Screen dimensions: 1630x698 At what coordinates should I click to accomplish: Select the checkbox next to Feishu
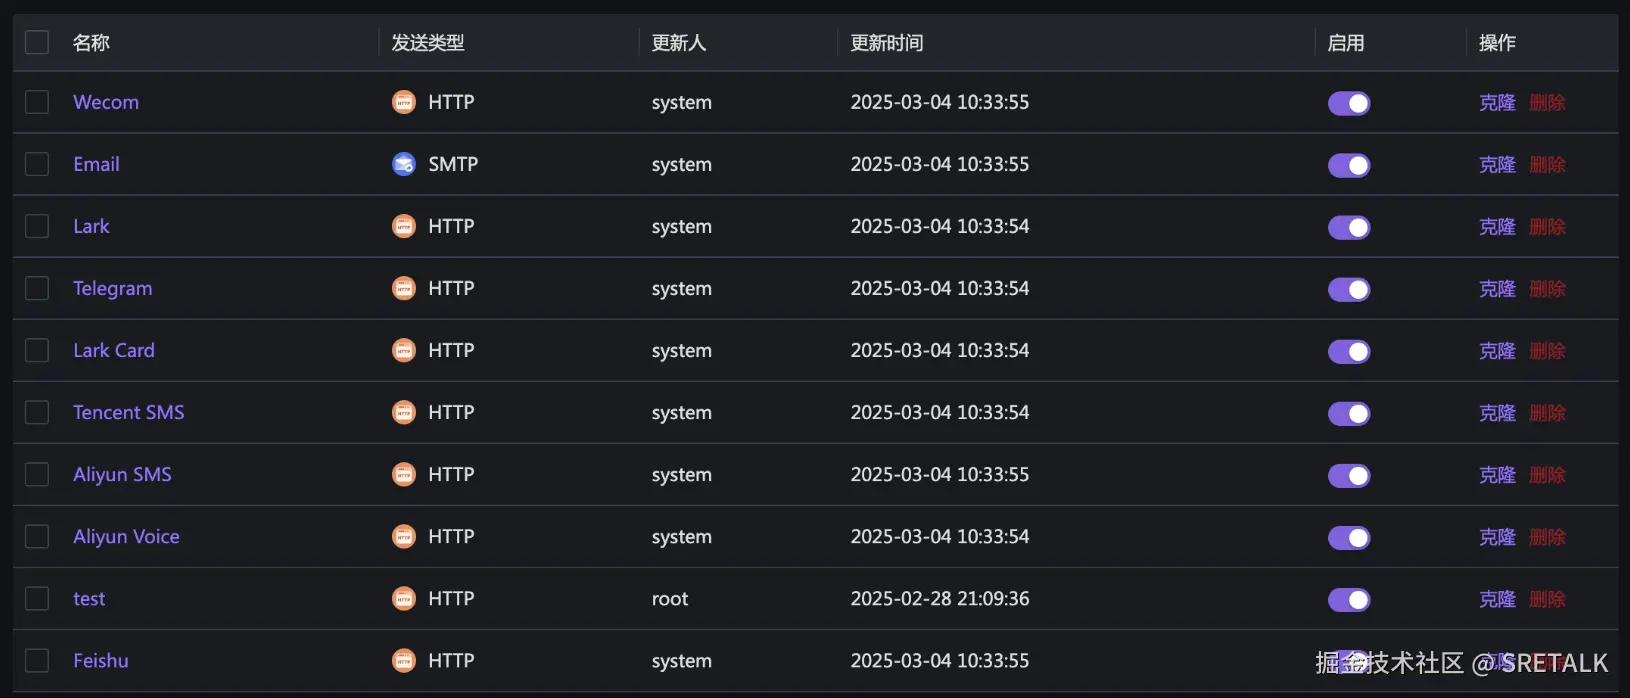(x=37, y=660)
